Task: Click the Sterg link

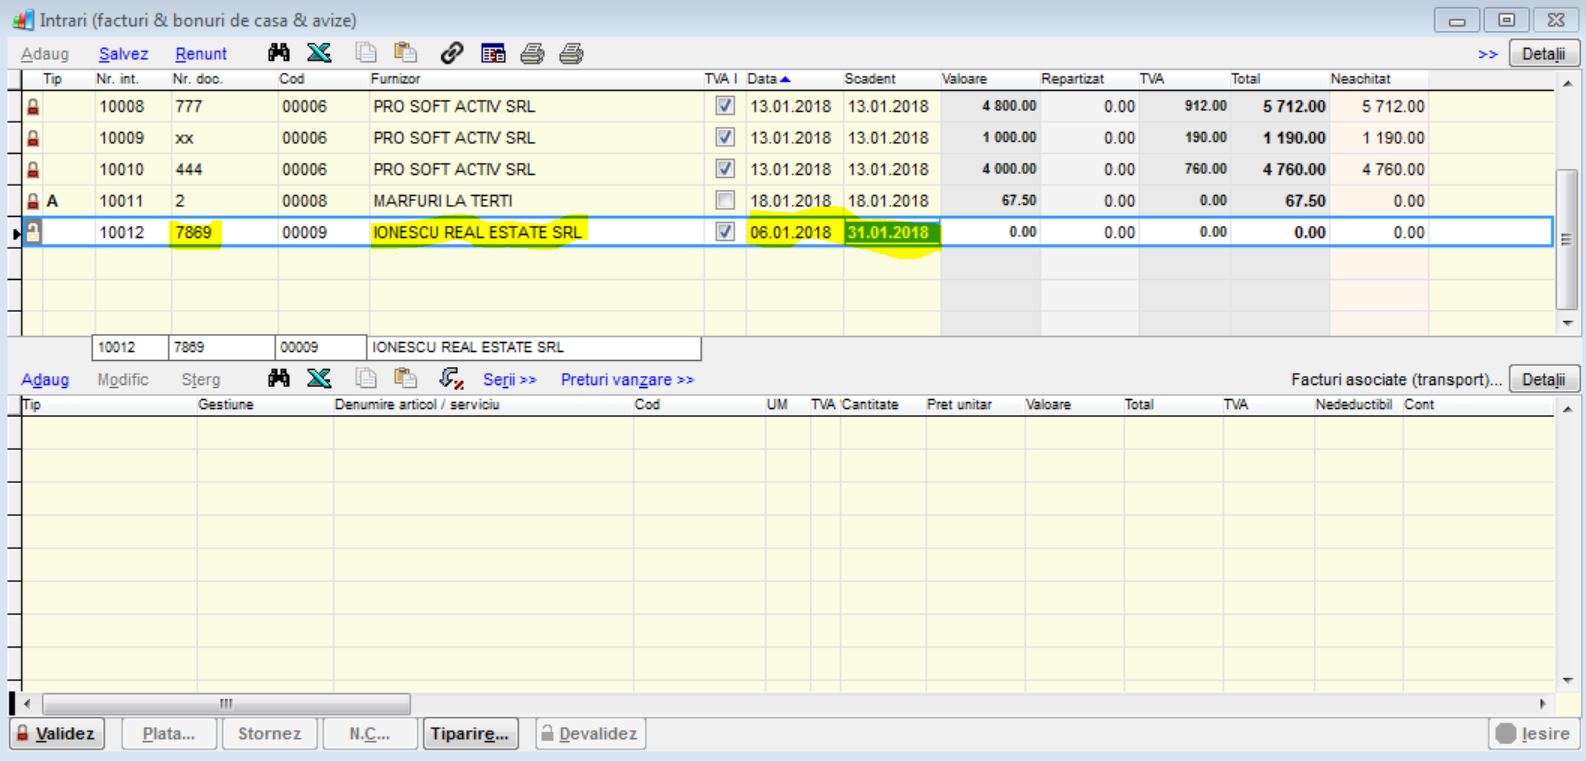Action: 201,379
